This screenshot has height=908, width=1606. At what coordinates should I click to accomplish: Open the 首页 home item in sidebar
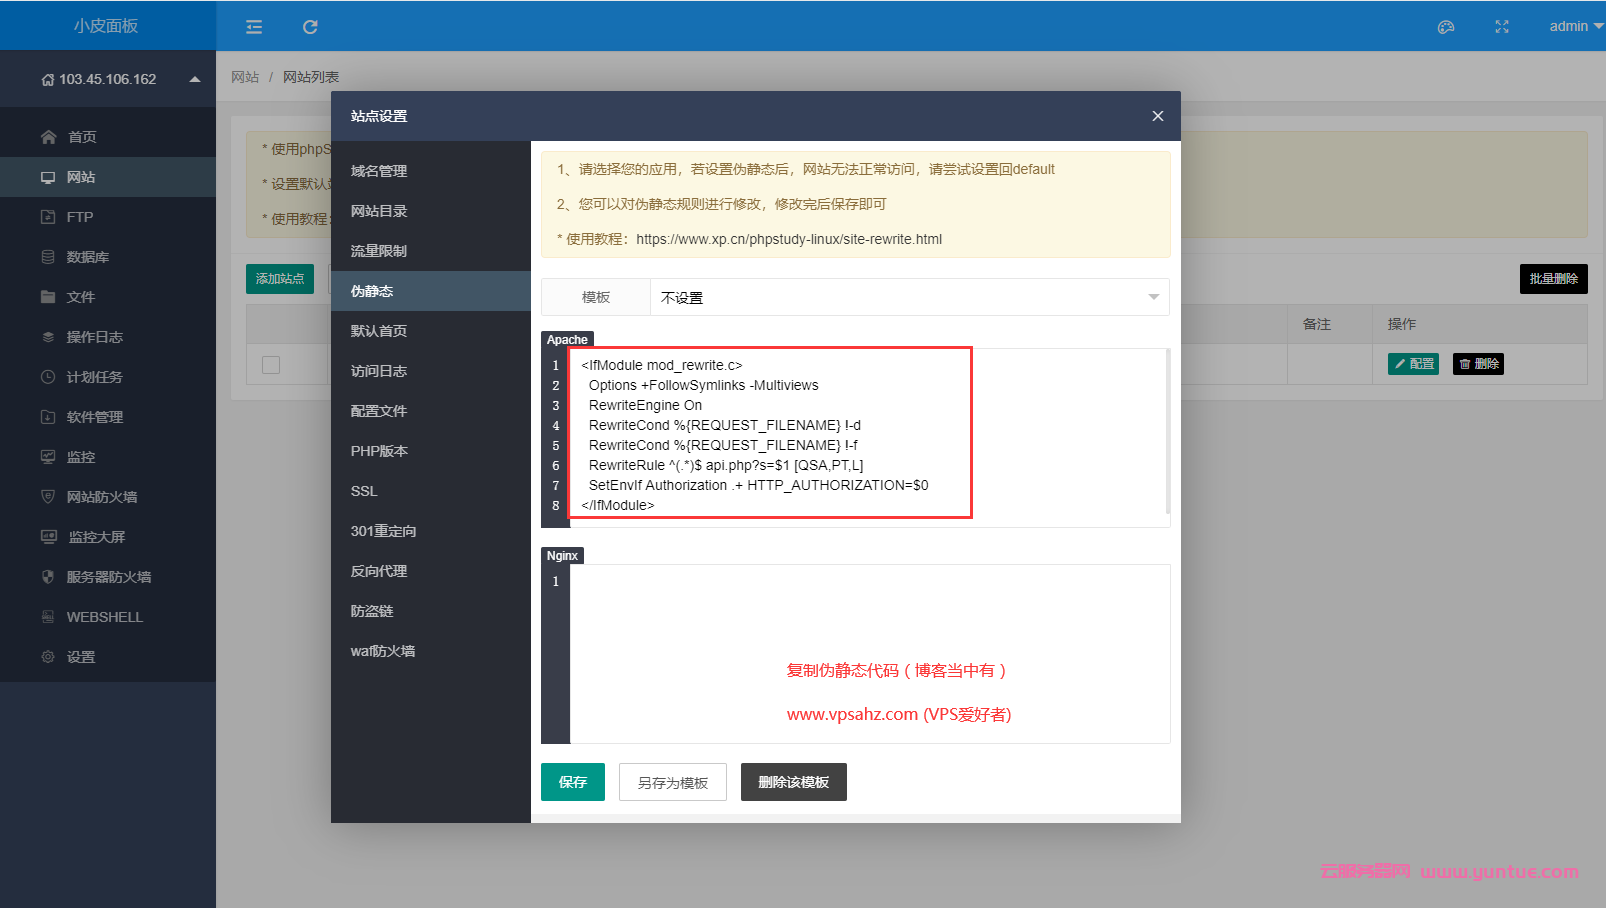[82, 137]
